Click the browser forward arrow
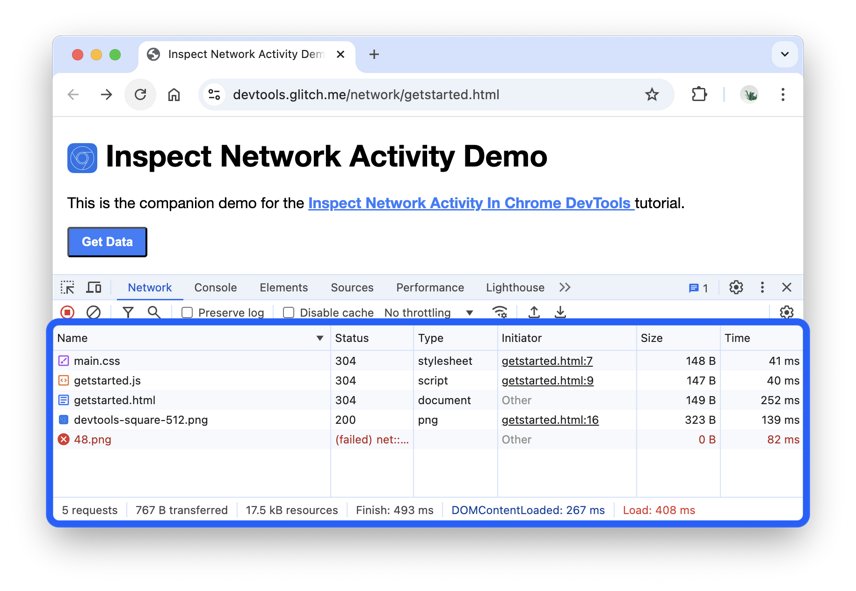 click(x=106, y=94)
